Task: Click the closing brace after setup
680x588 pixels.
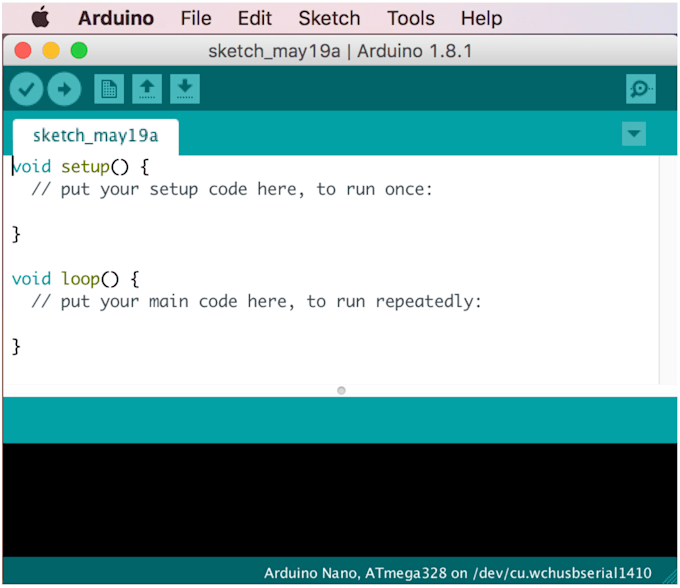Action: (16, 234)
